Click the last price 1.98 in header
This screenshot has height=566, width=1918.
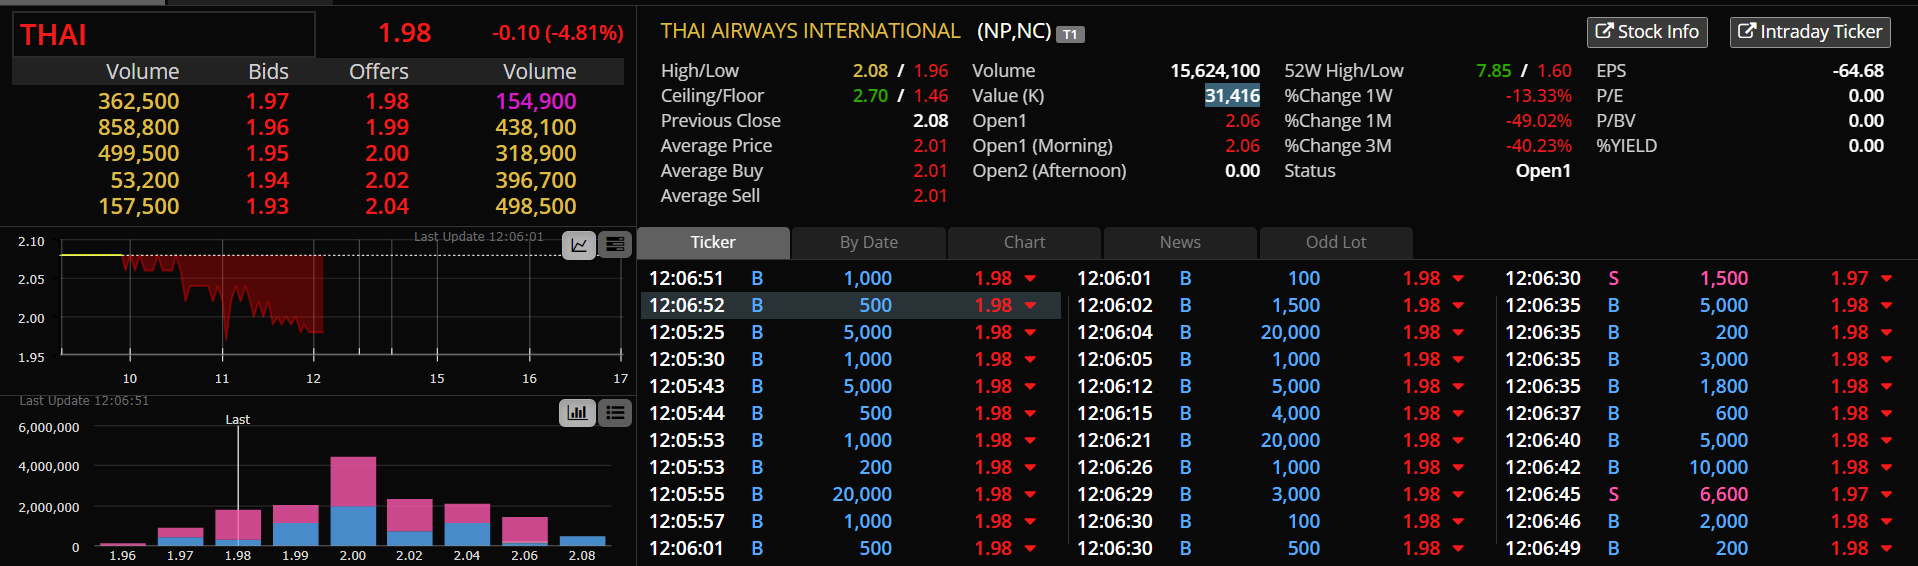(404, 33)
